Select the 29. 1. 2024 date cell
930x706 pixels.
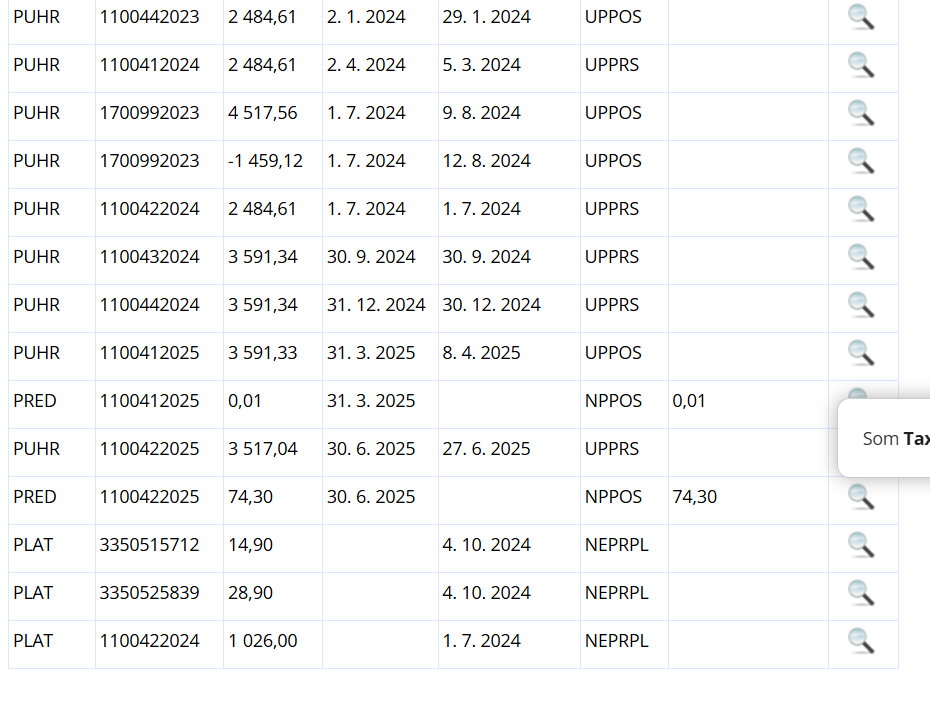click(486, 17)
